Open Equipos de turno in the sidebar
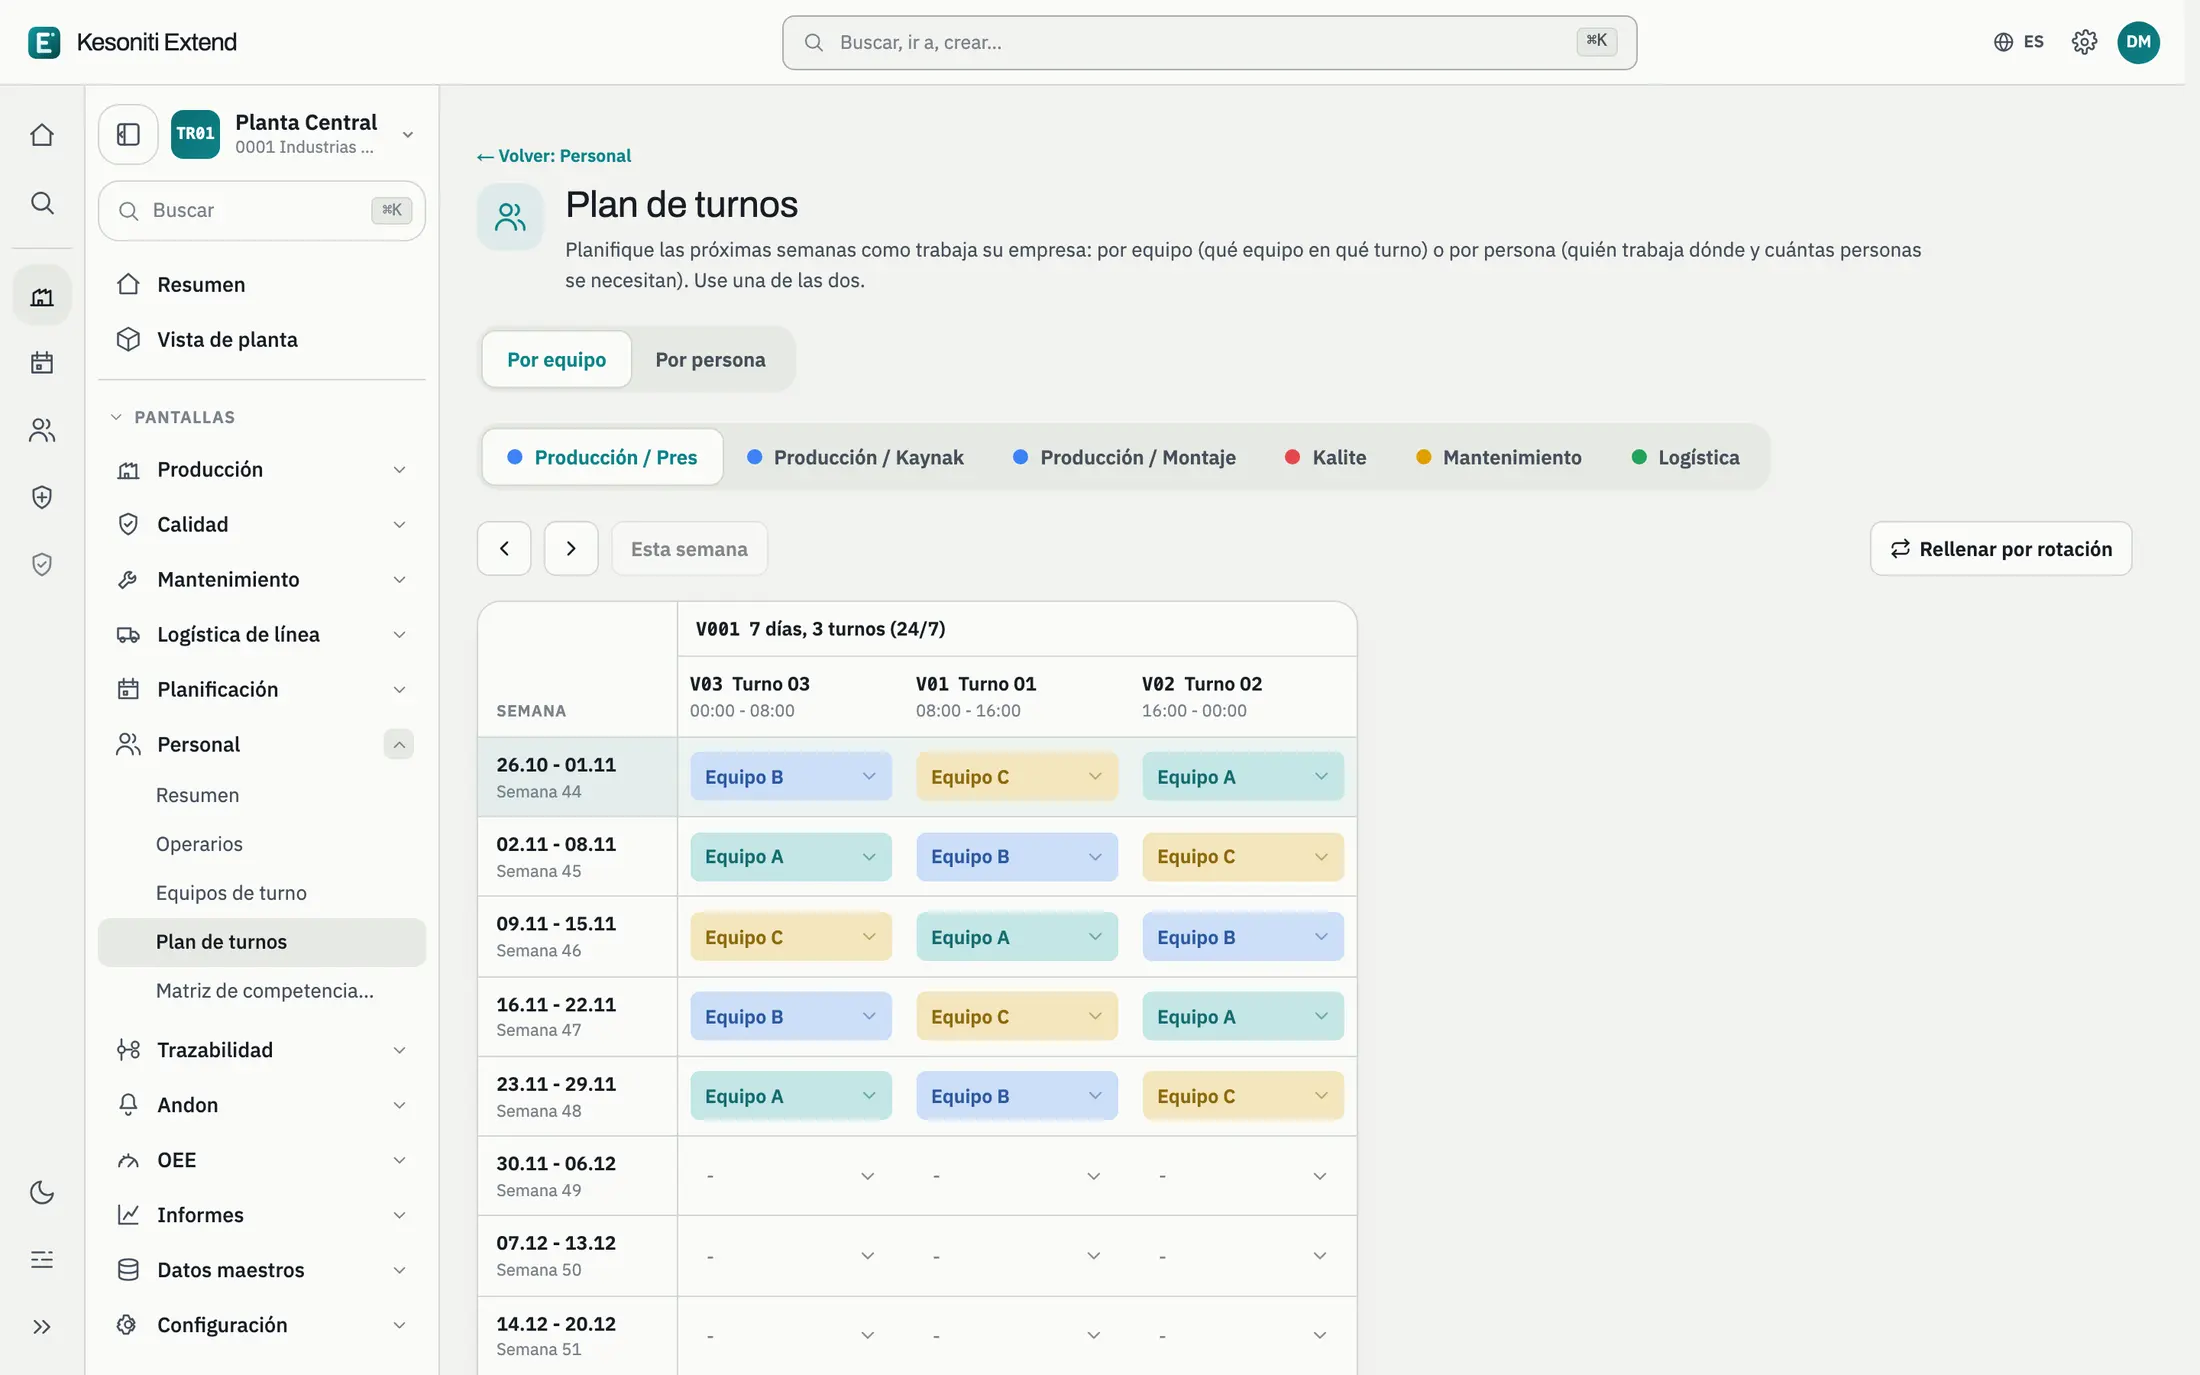2200x1375 pixels. coord(262,893)
